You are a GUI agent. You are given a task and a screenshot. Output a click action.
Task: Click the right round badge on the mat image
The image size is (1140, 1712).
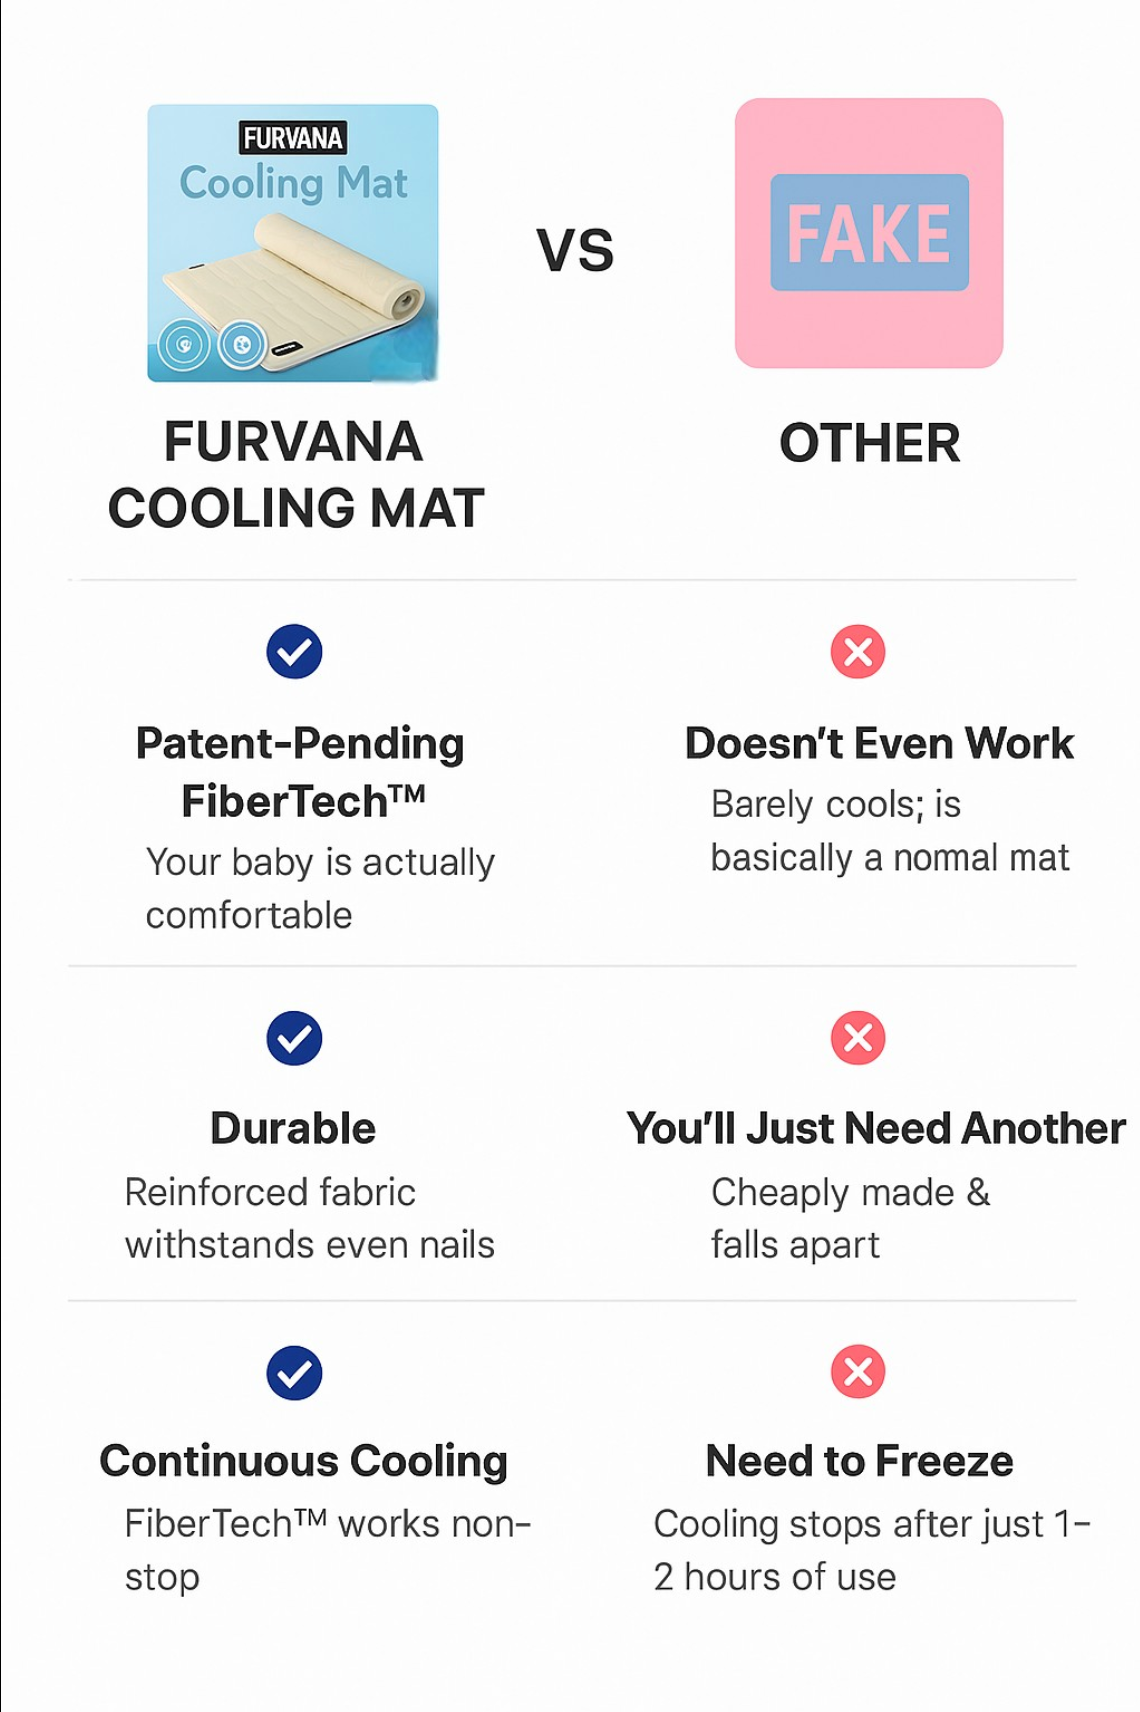[x=242, y=346]
